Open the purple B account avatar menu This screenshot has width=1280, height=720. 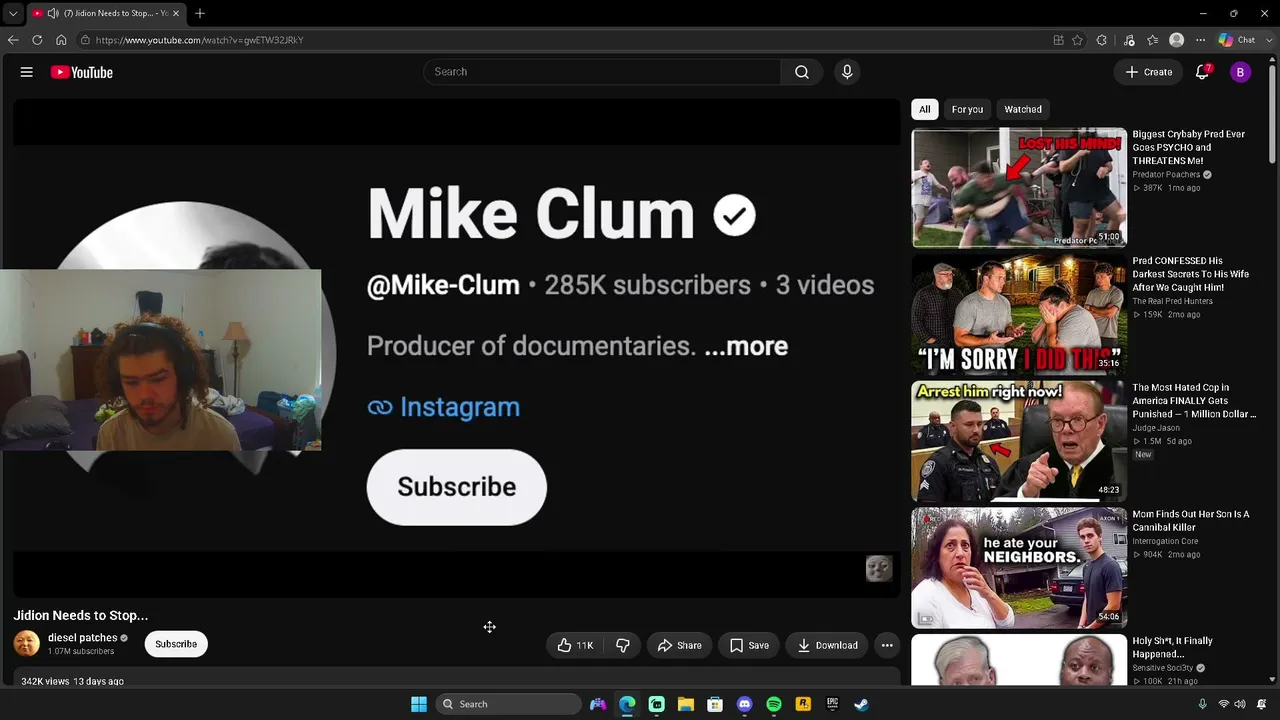[x=1240, y=72]
